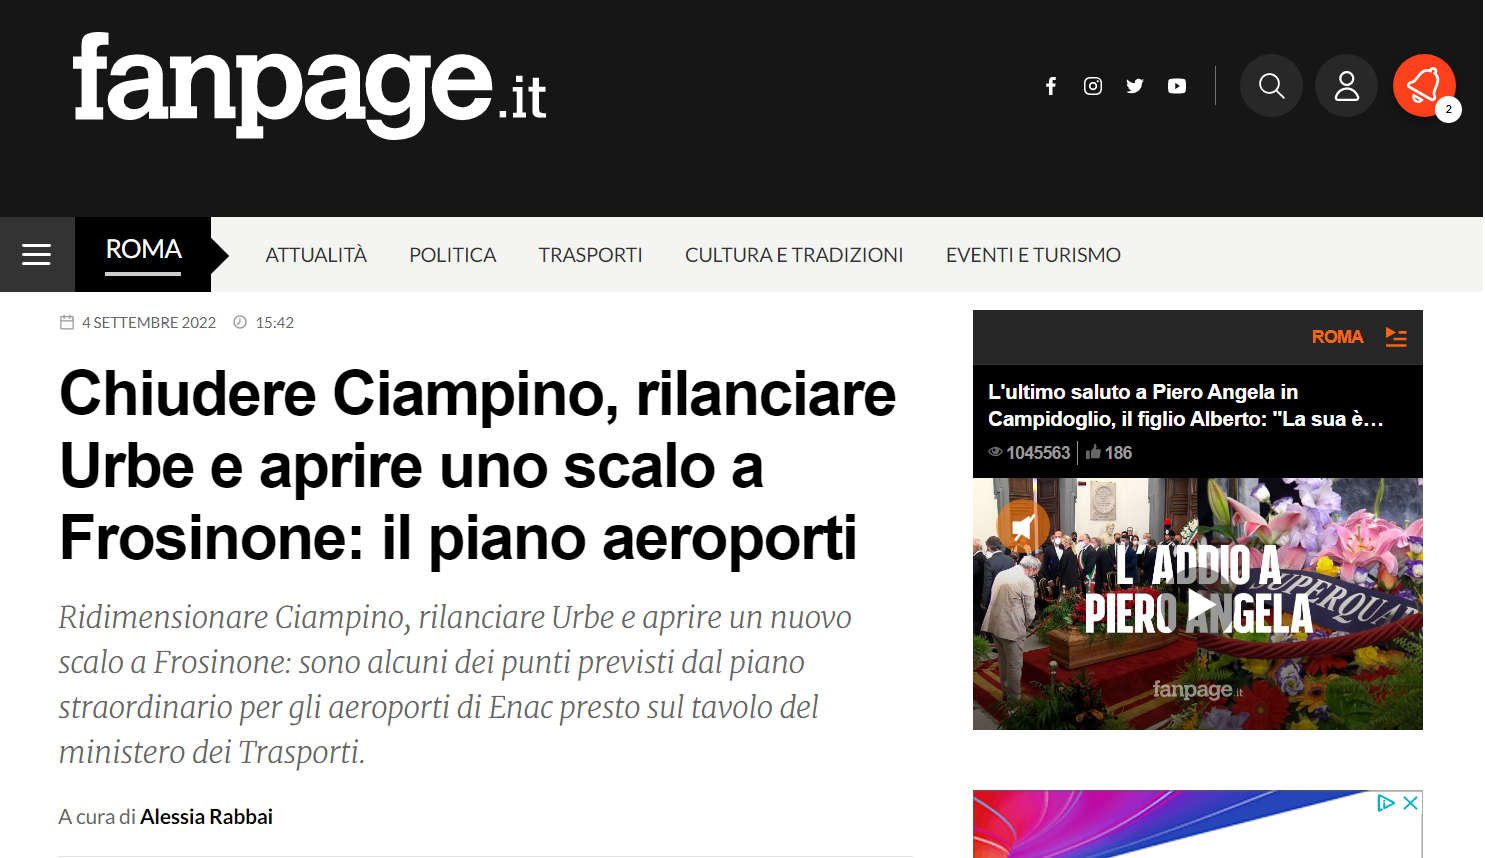Image resolution: width=1485 pixels, height=858 pixels.
Task: Close the advertisement with X
Action: pyautogui.click(x=1410, y=803)
